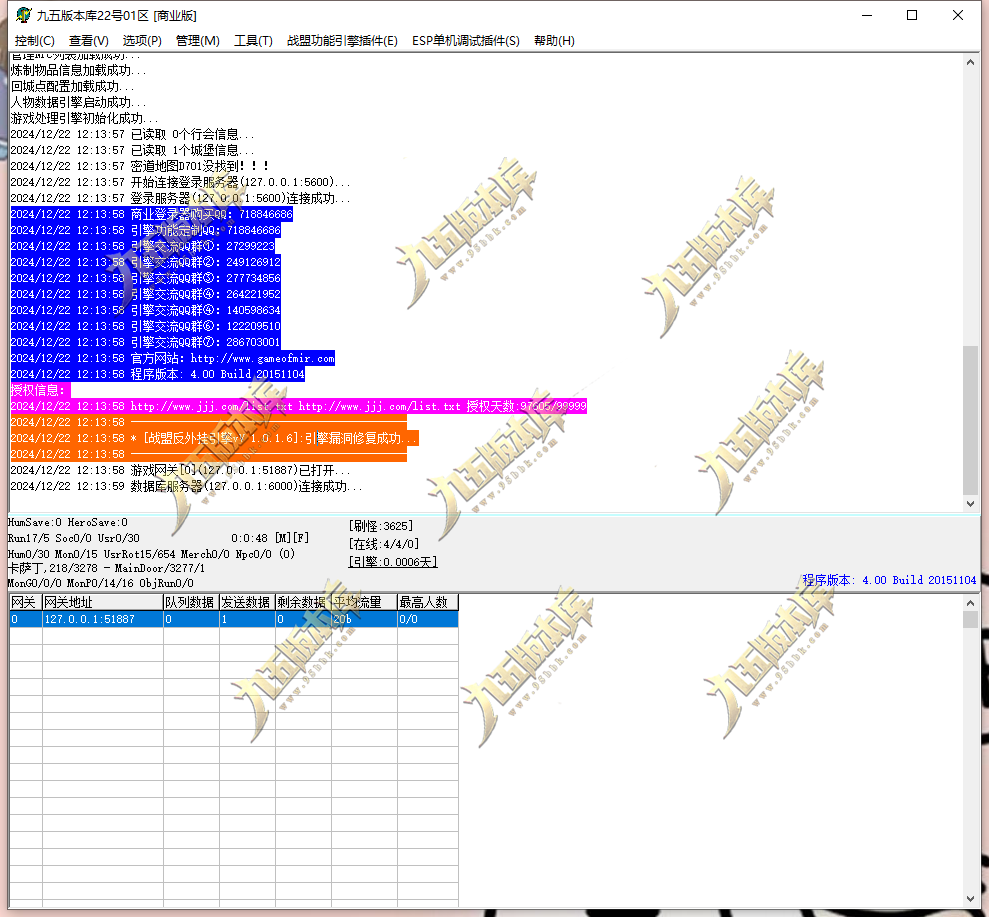This screenshot has height=917, width=989.
Task: Open the 工具(T) menu
Action: 253,41
